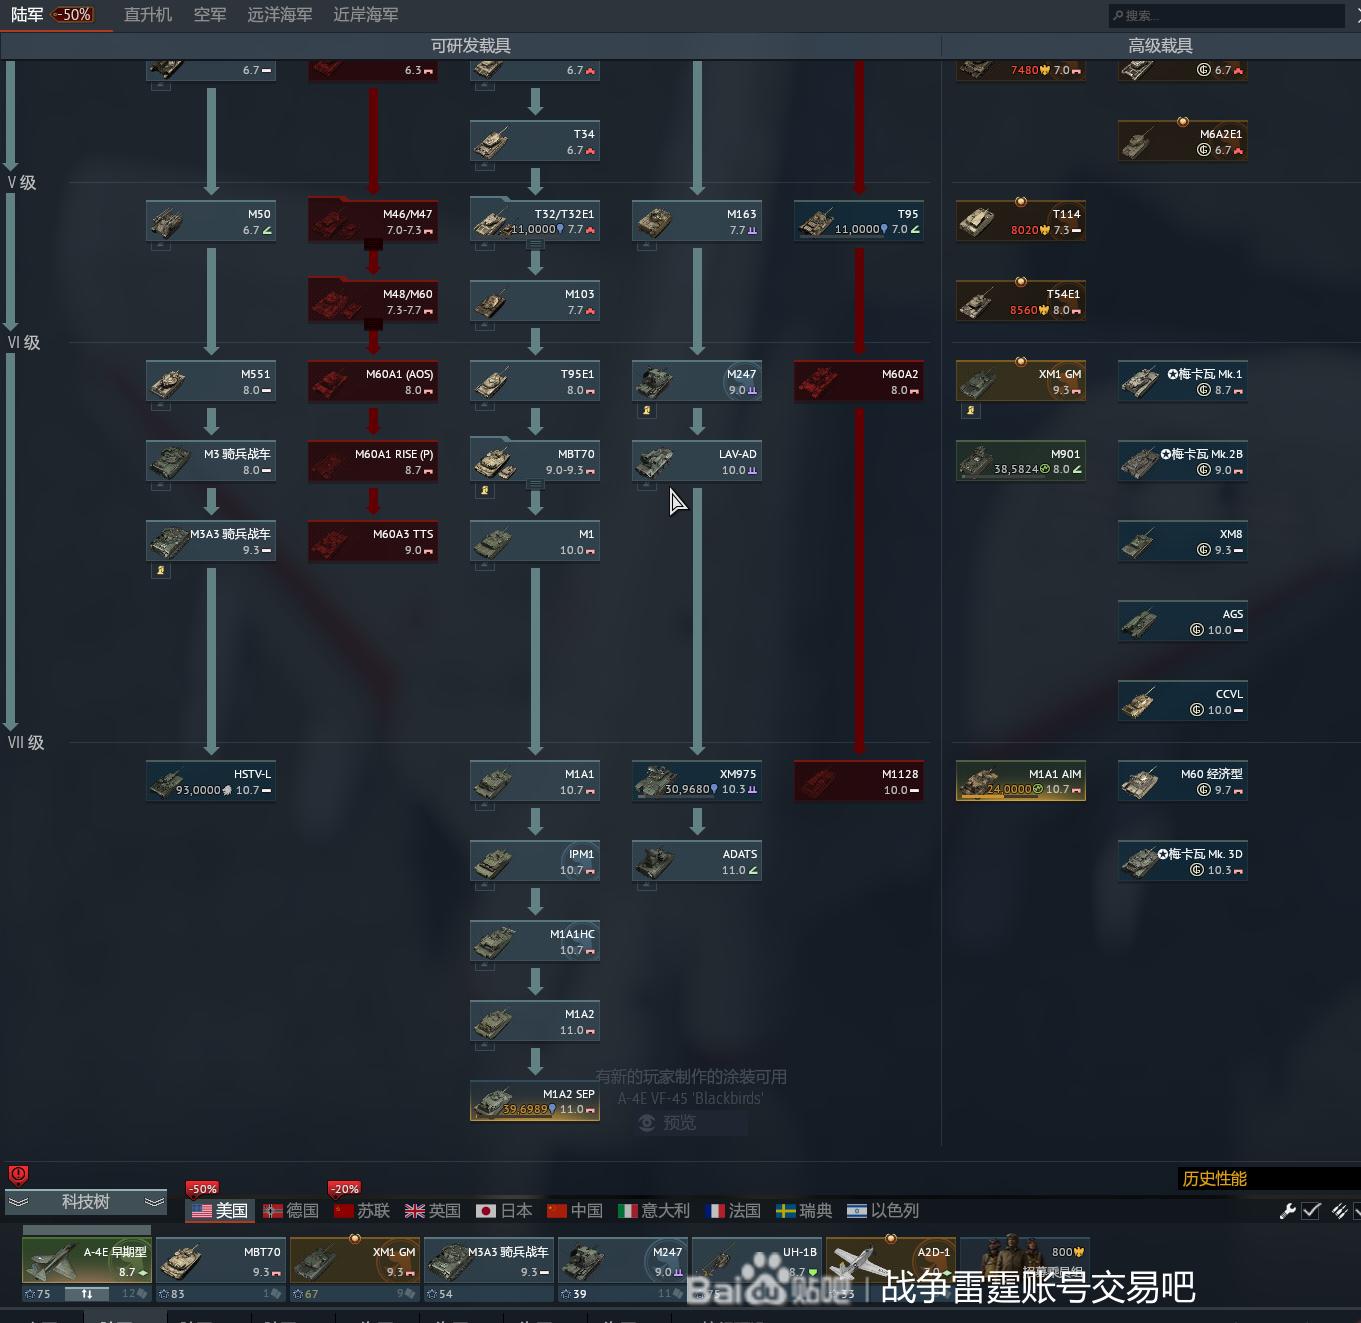Select the 意大利 Italy nation flag
Screen dimensions: 1361x1323
tap(654, 1210)
